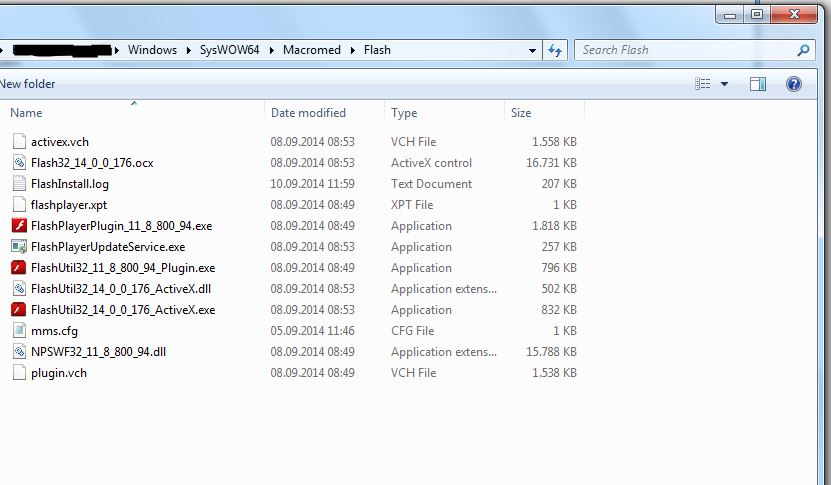Select the file name FlashPlayerPlugin_11_8_800_94.exe

(121, 226)
